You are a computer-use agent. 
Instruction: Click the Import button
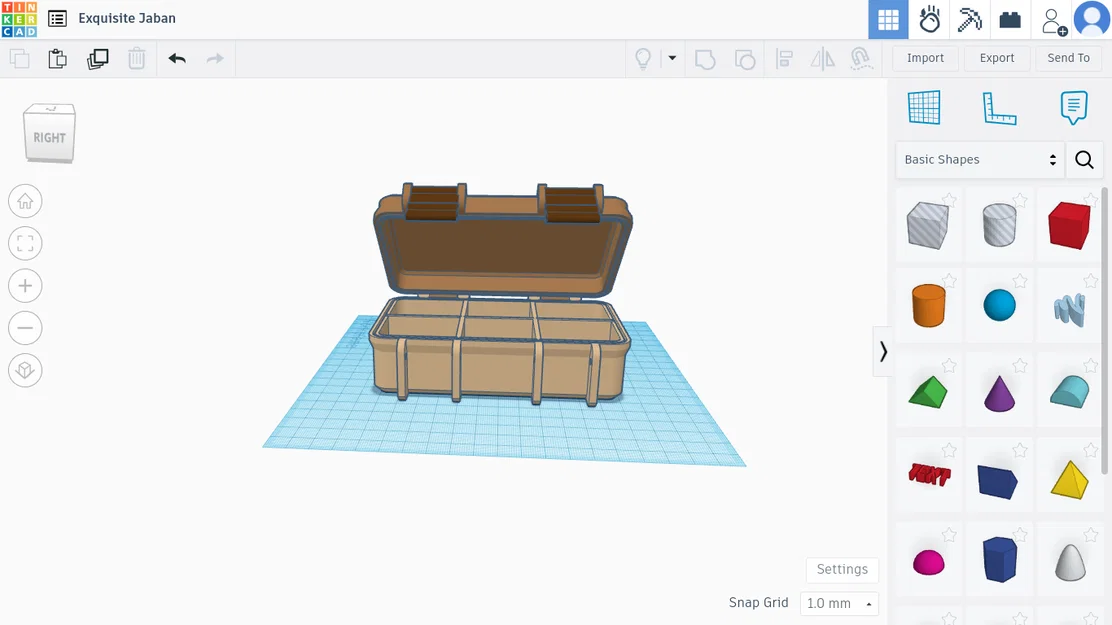click(925, 58)
